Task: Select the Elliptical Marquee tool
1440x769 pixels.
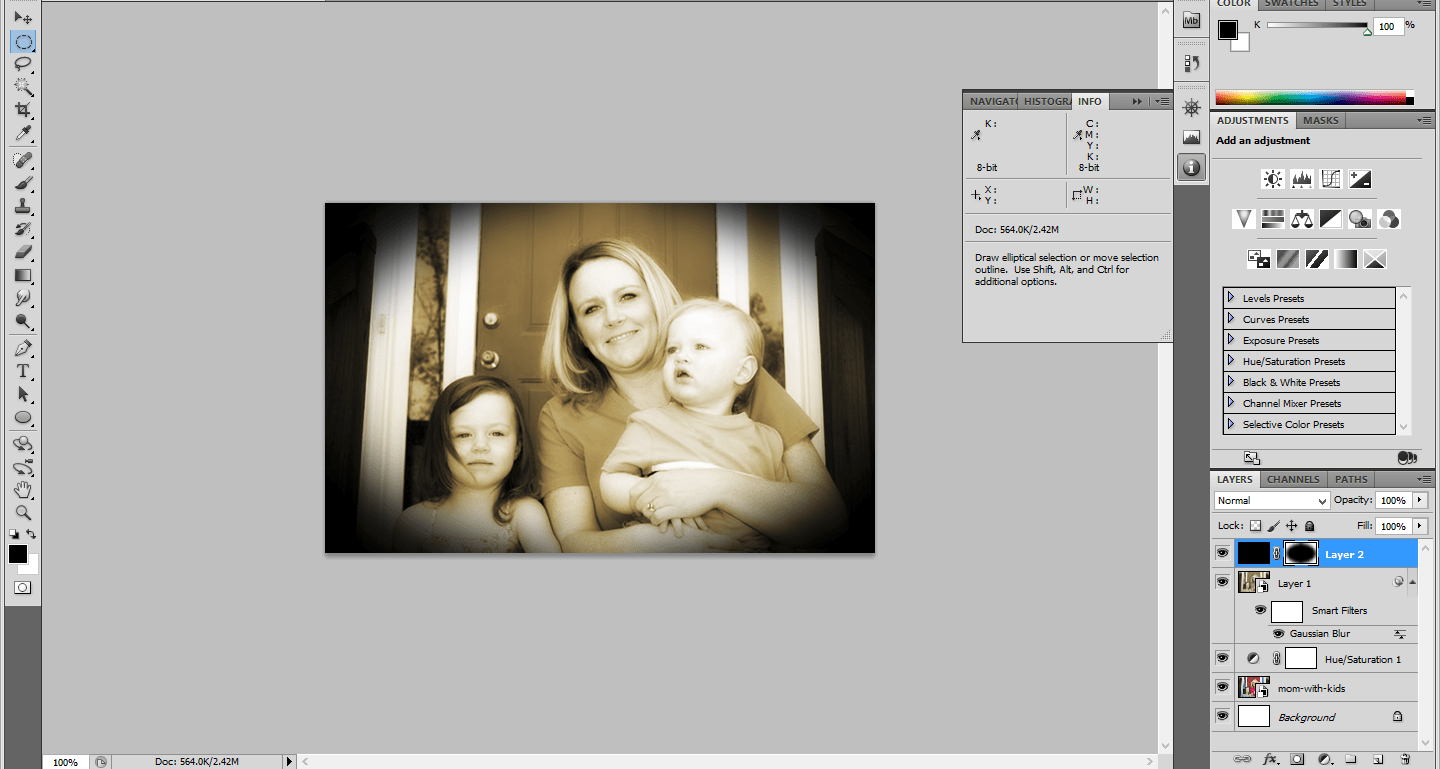Action: (23, 41)
